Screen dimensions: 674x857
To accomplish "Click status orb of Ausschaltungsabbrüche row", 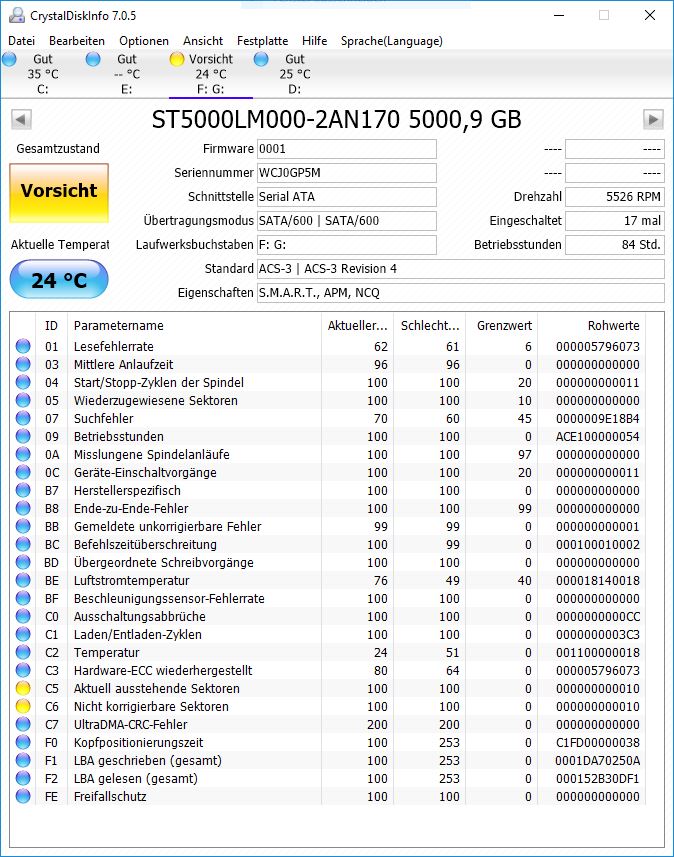I will [23, 617].
